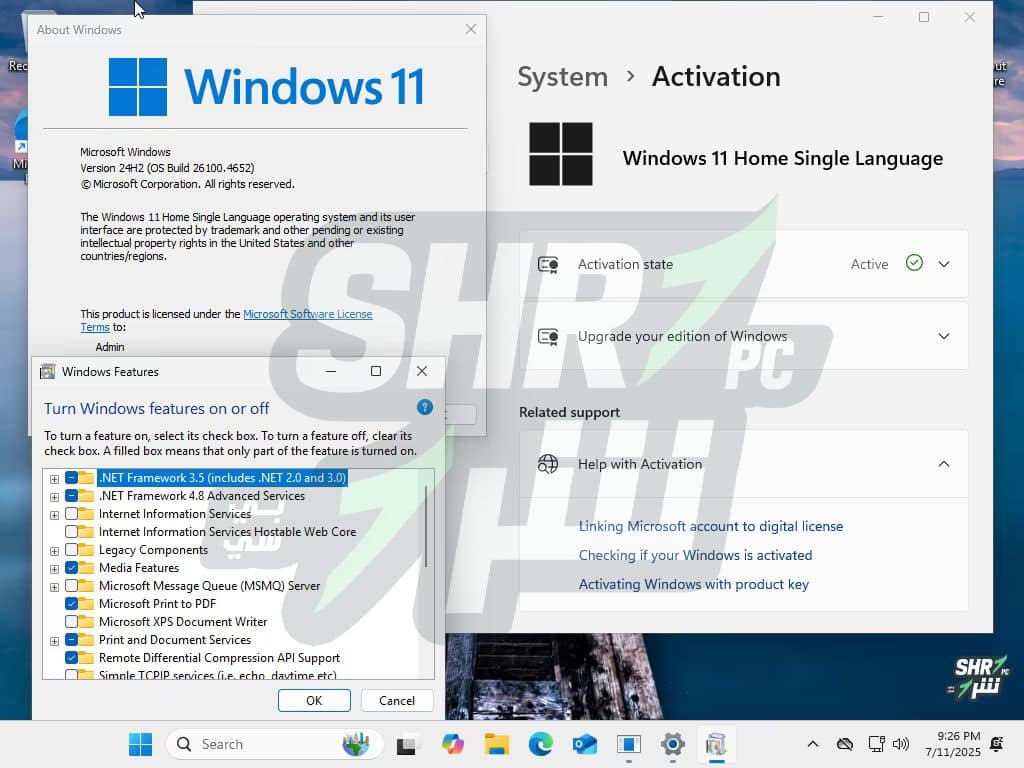Expand the .NET Framework 3.5 tree node
Screen dimensions: 1024x768
[54, 479]
